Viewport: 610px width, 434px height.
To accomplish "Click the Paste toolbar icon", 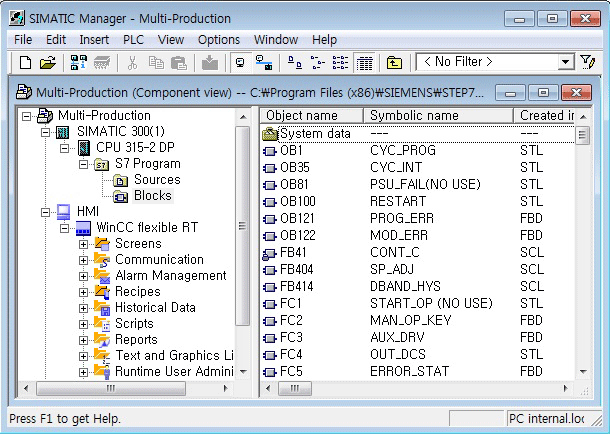I will point(179,62).
